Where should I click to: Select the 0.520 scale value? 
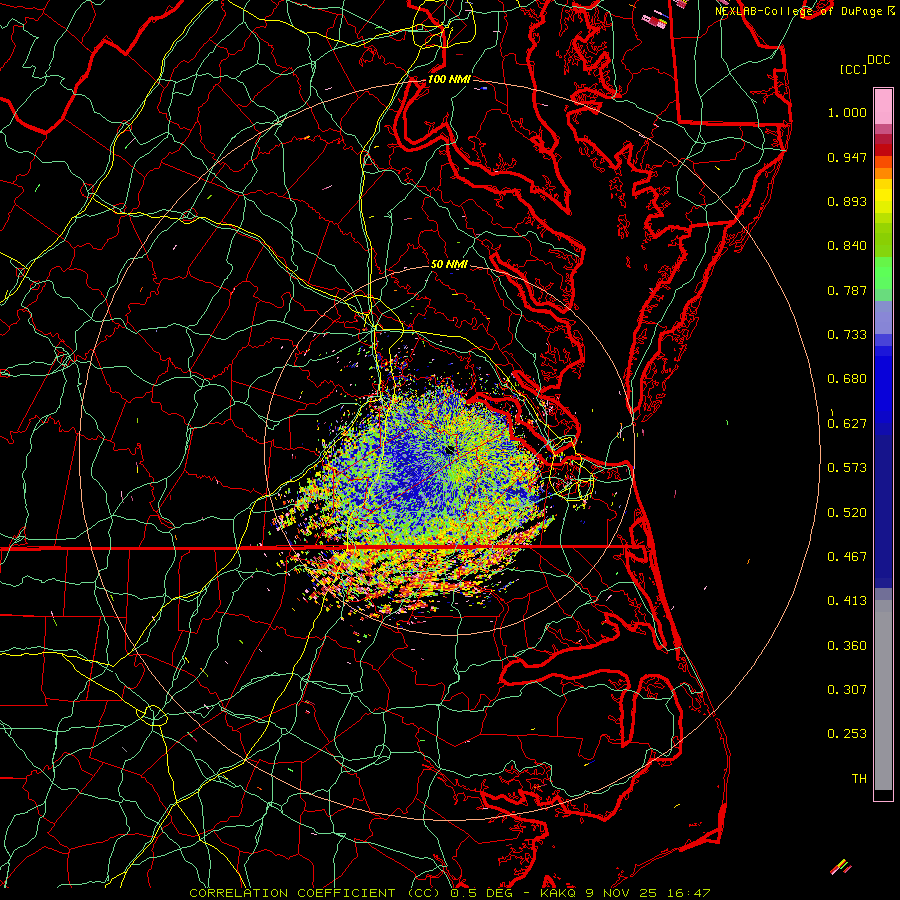click(x=847, y=513)
